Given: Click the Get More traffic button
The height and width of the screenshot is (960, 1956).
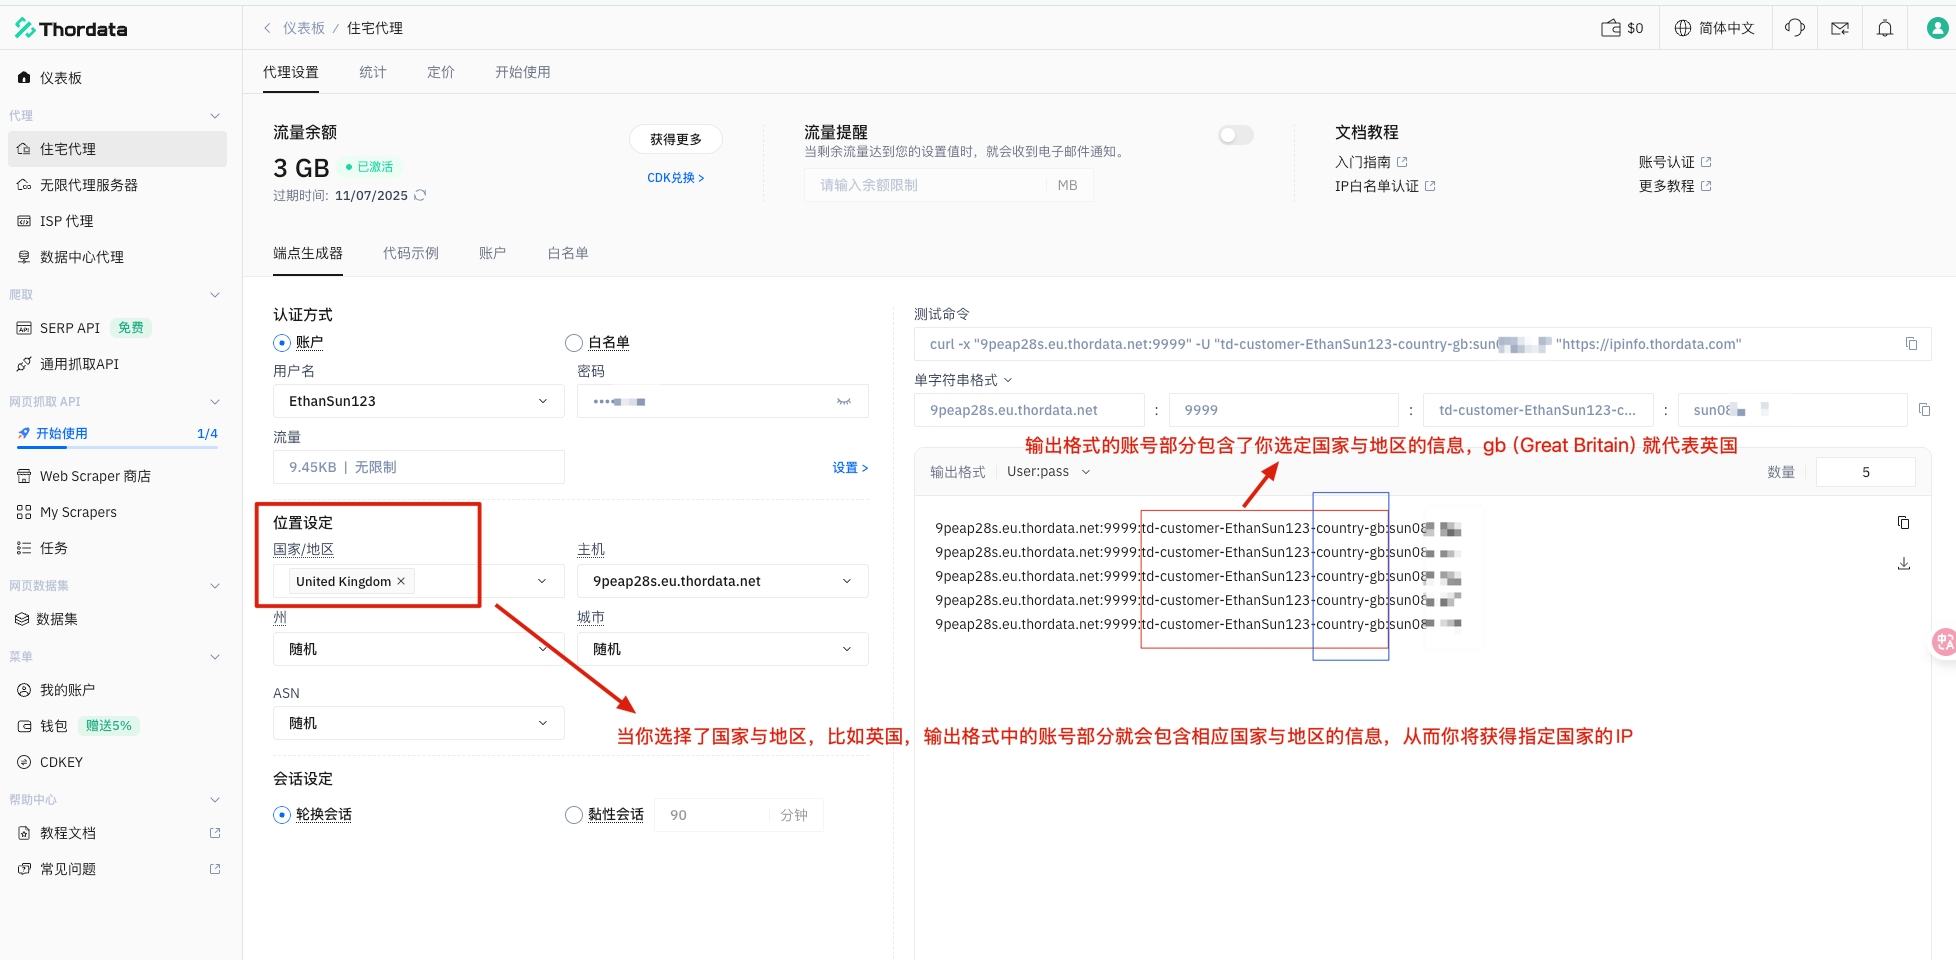Looking at the screenshot, I should pos(675,139).
